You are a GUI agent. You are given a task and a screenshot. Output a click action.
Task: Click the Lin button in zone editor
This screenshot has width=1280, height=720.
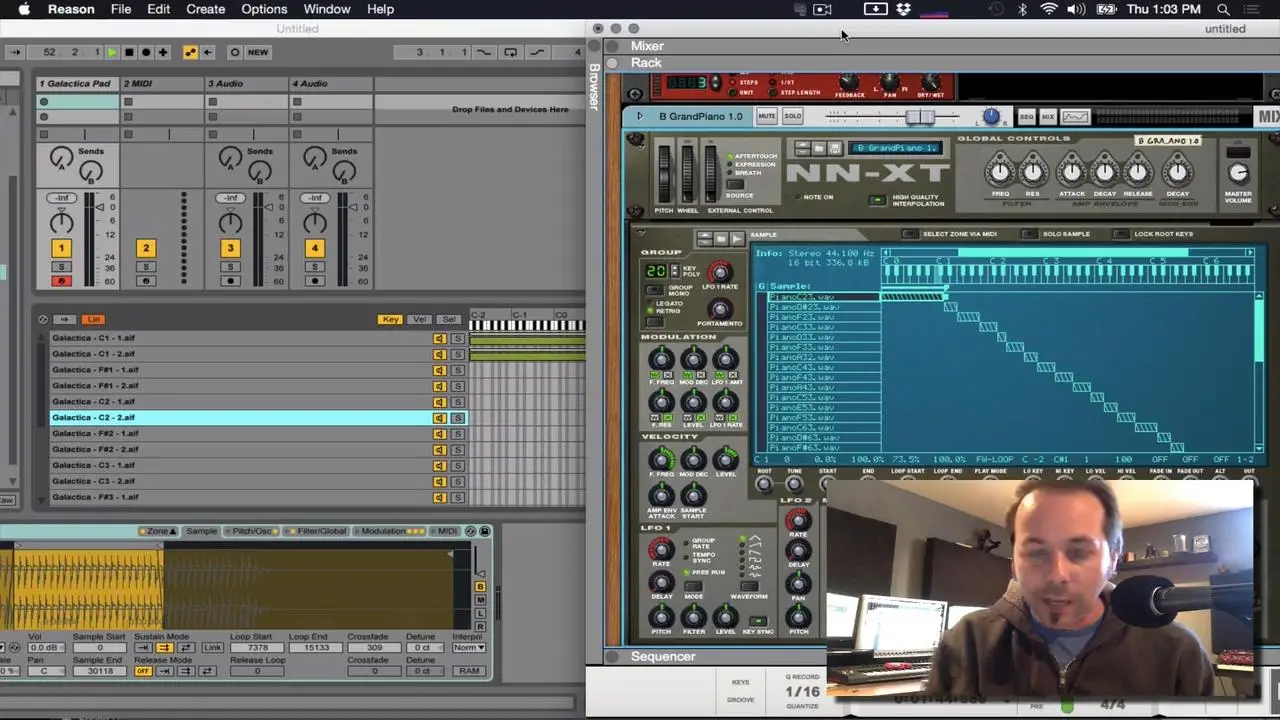point(94,319)
